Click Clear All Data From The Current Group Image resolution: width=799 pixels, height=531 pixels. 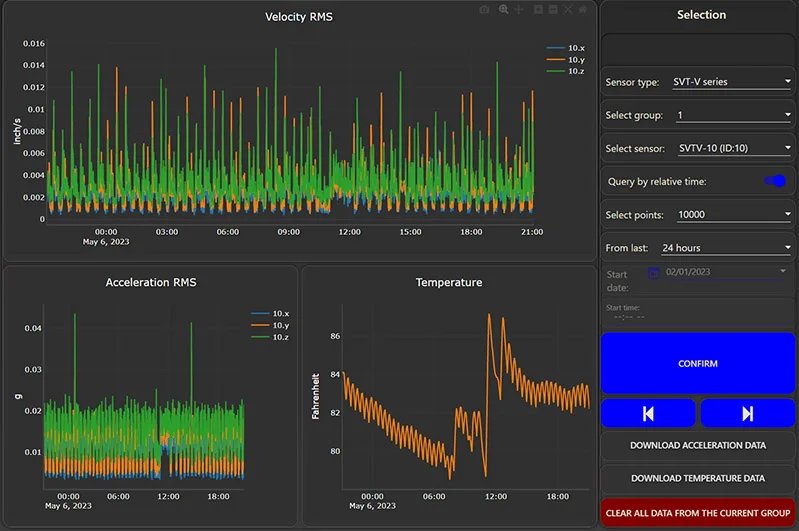(698, 512)
